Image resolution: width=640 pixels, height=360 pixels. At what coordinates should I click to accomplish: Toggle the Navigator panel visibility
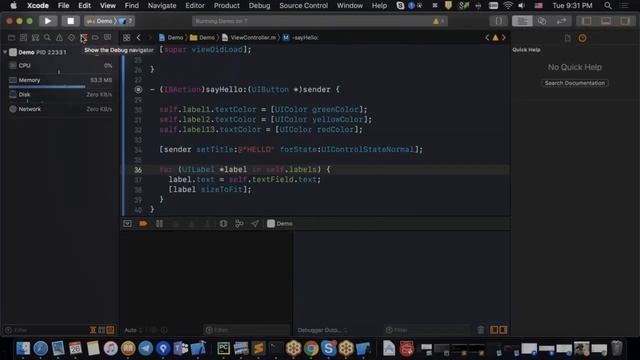[x=587, y=21]
